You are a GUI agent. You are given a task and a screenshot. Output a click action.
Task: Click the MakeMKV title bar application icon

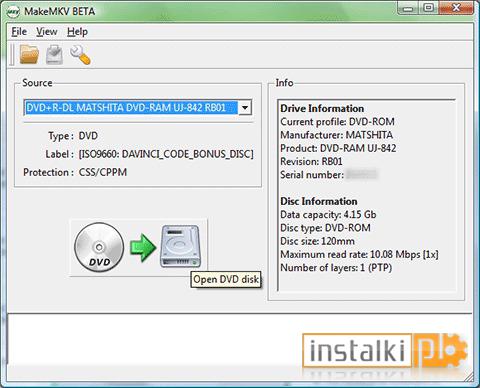[x=13, y=12]
